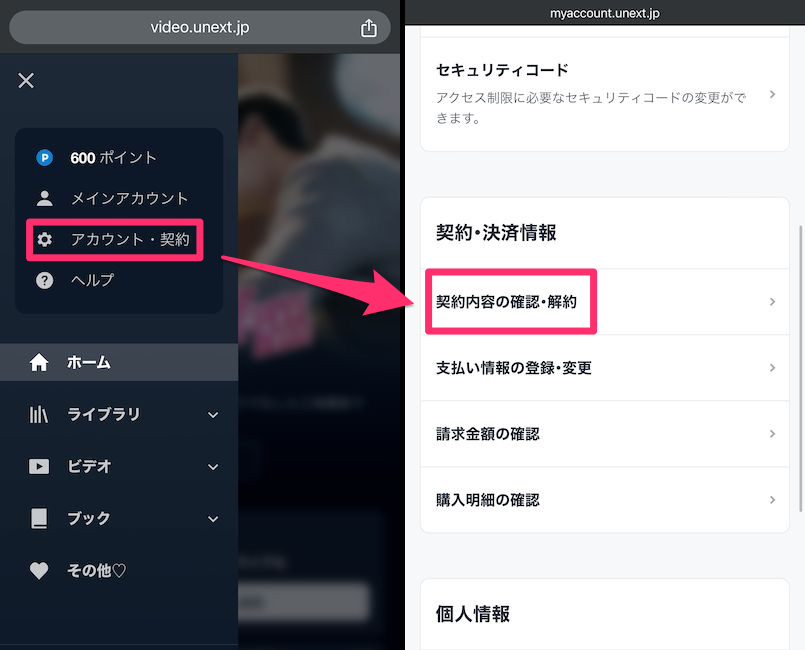Screen dimensions: 805x650
Task: Tap the share icon in the address bar
Action: [369, 28]
